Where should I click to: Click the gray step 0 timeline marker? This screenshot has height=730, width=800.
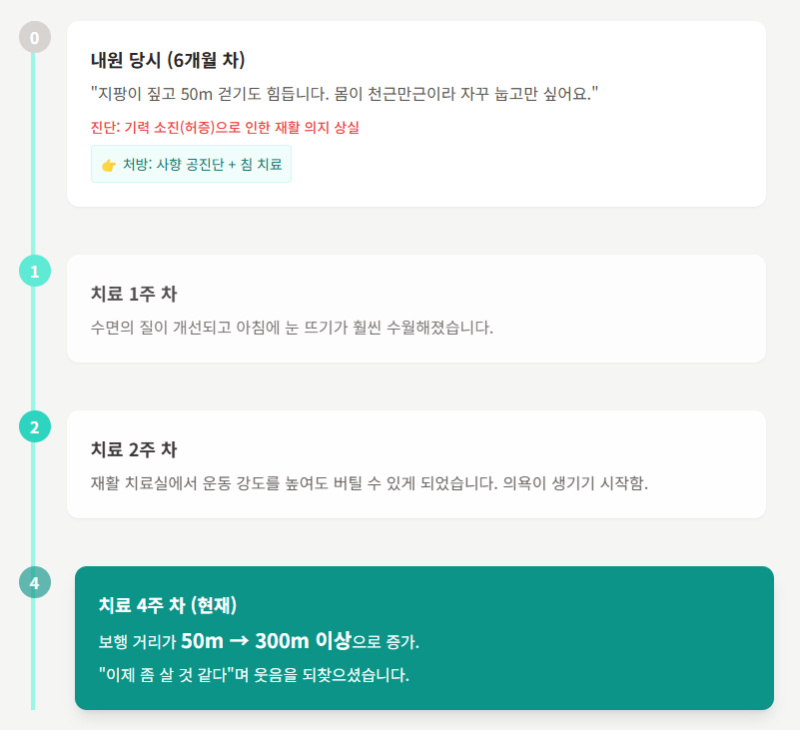[35, 37]
